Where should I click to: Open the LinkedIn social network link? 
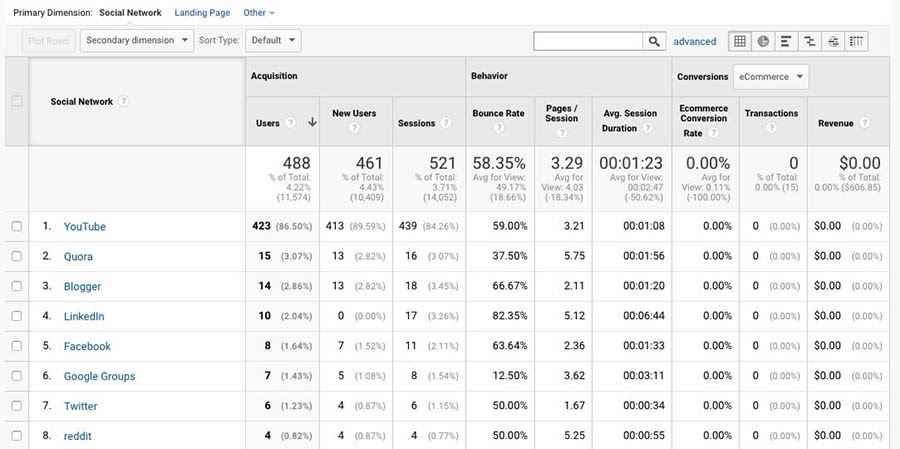(x=84, y=316)
